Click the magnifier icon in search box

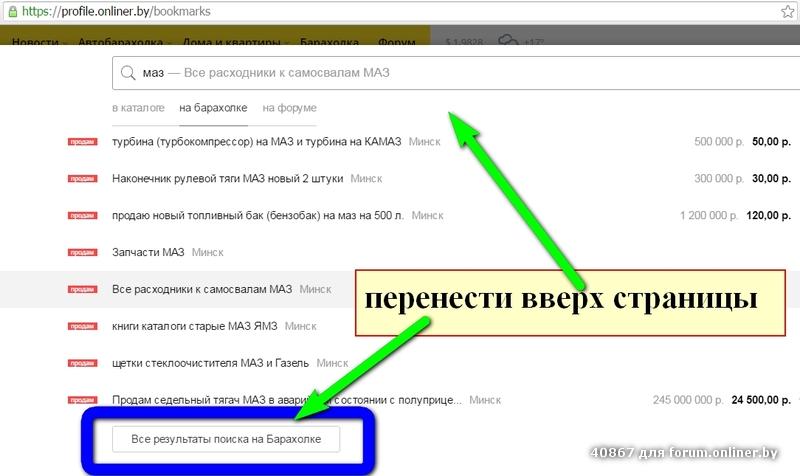point(128,74)
